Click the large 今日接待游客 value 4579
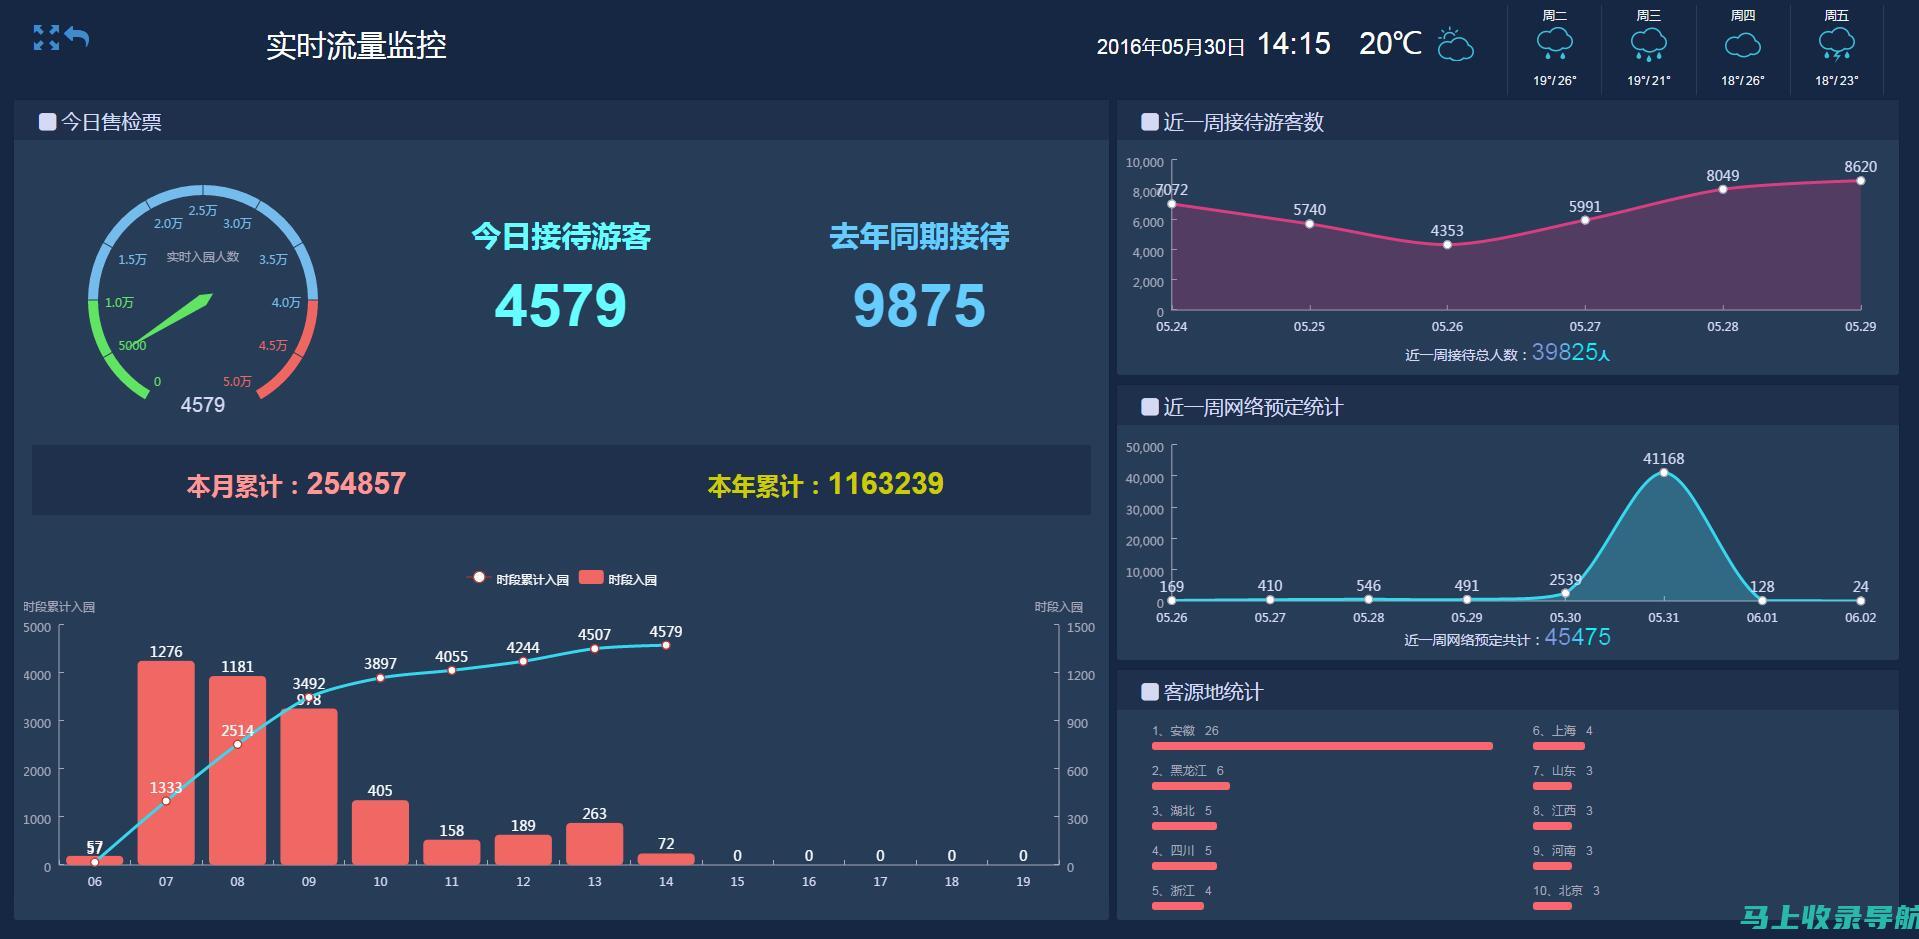Screen dimensions: 1919x939 [x=561, y=306]
